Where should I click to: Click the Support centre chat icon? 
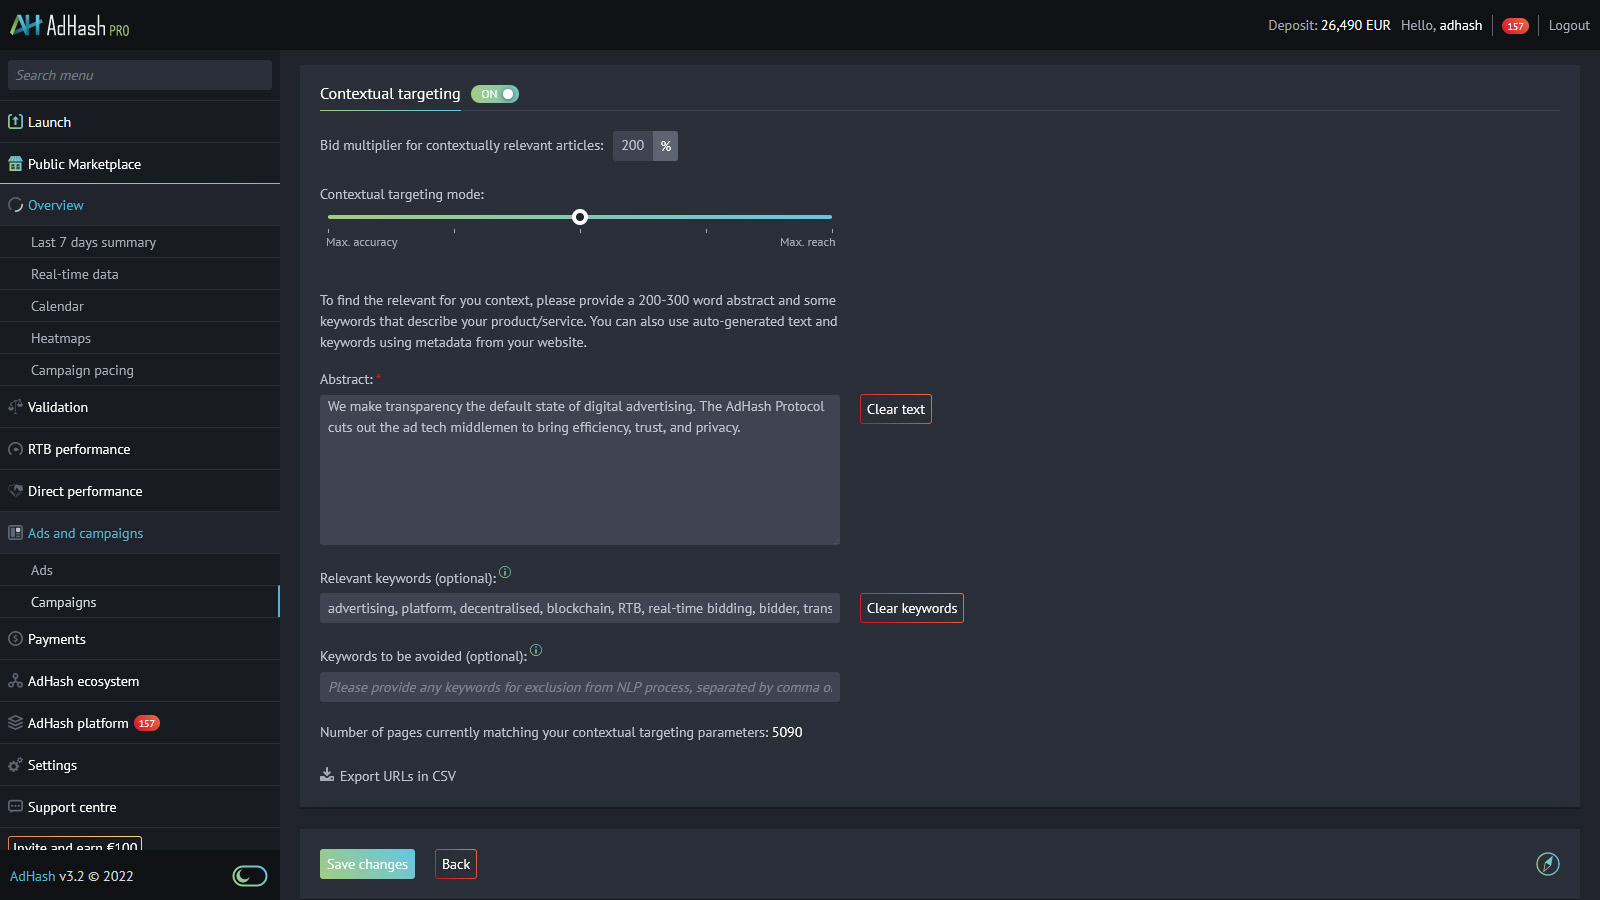pos(15,806)
